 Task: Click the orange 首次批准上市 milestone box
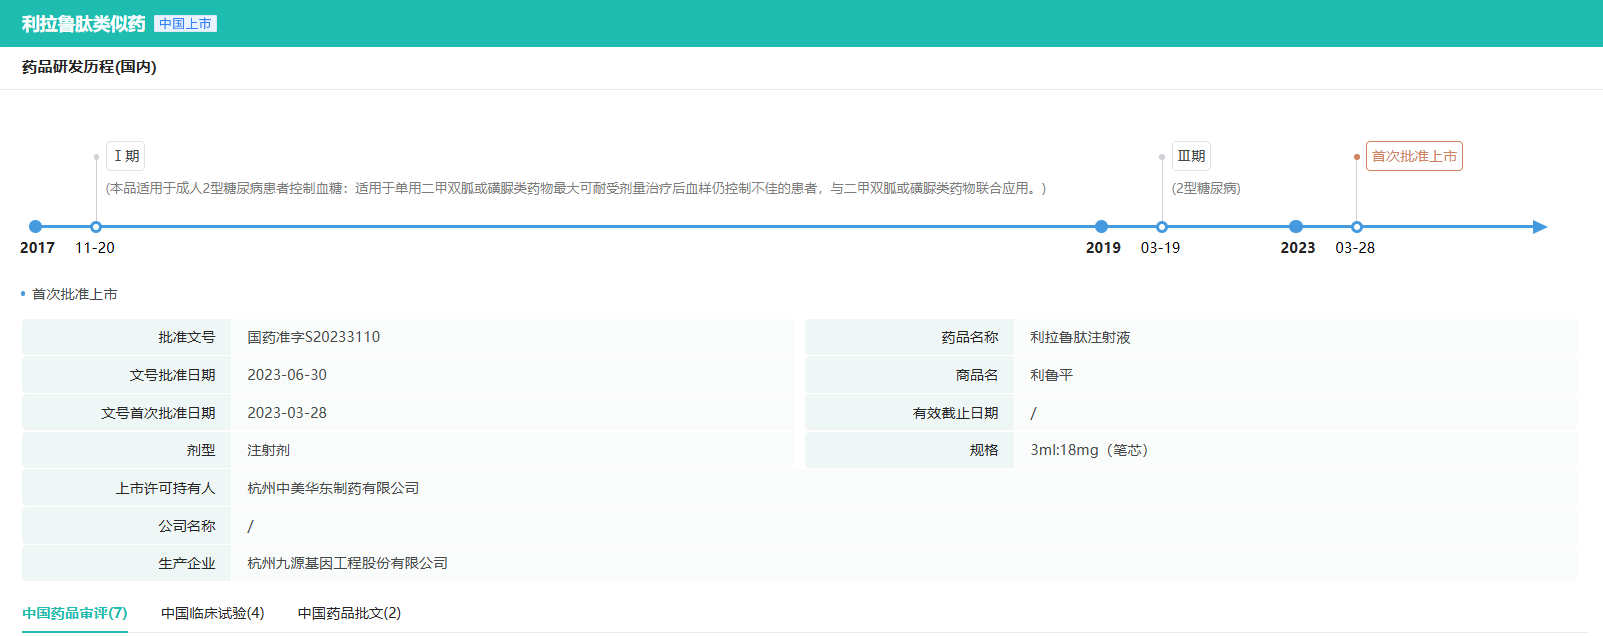point(1413,156)
